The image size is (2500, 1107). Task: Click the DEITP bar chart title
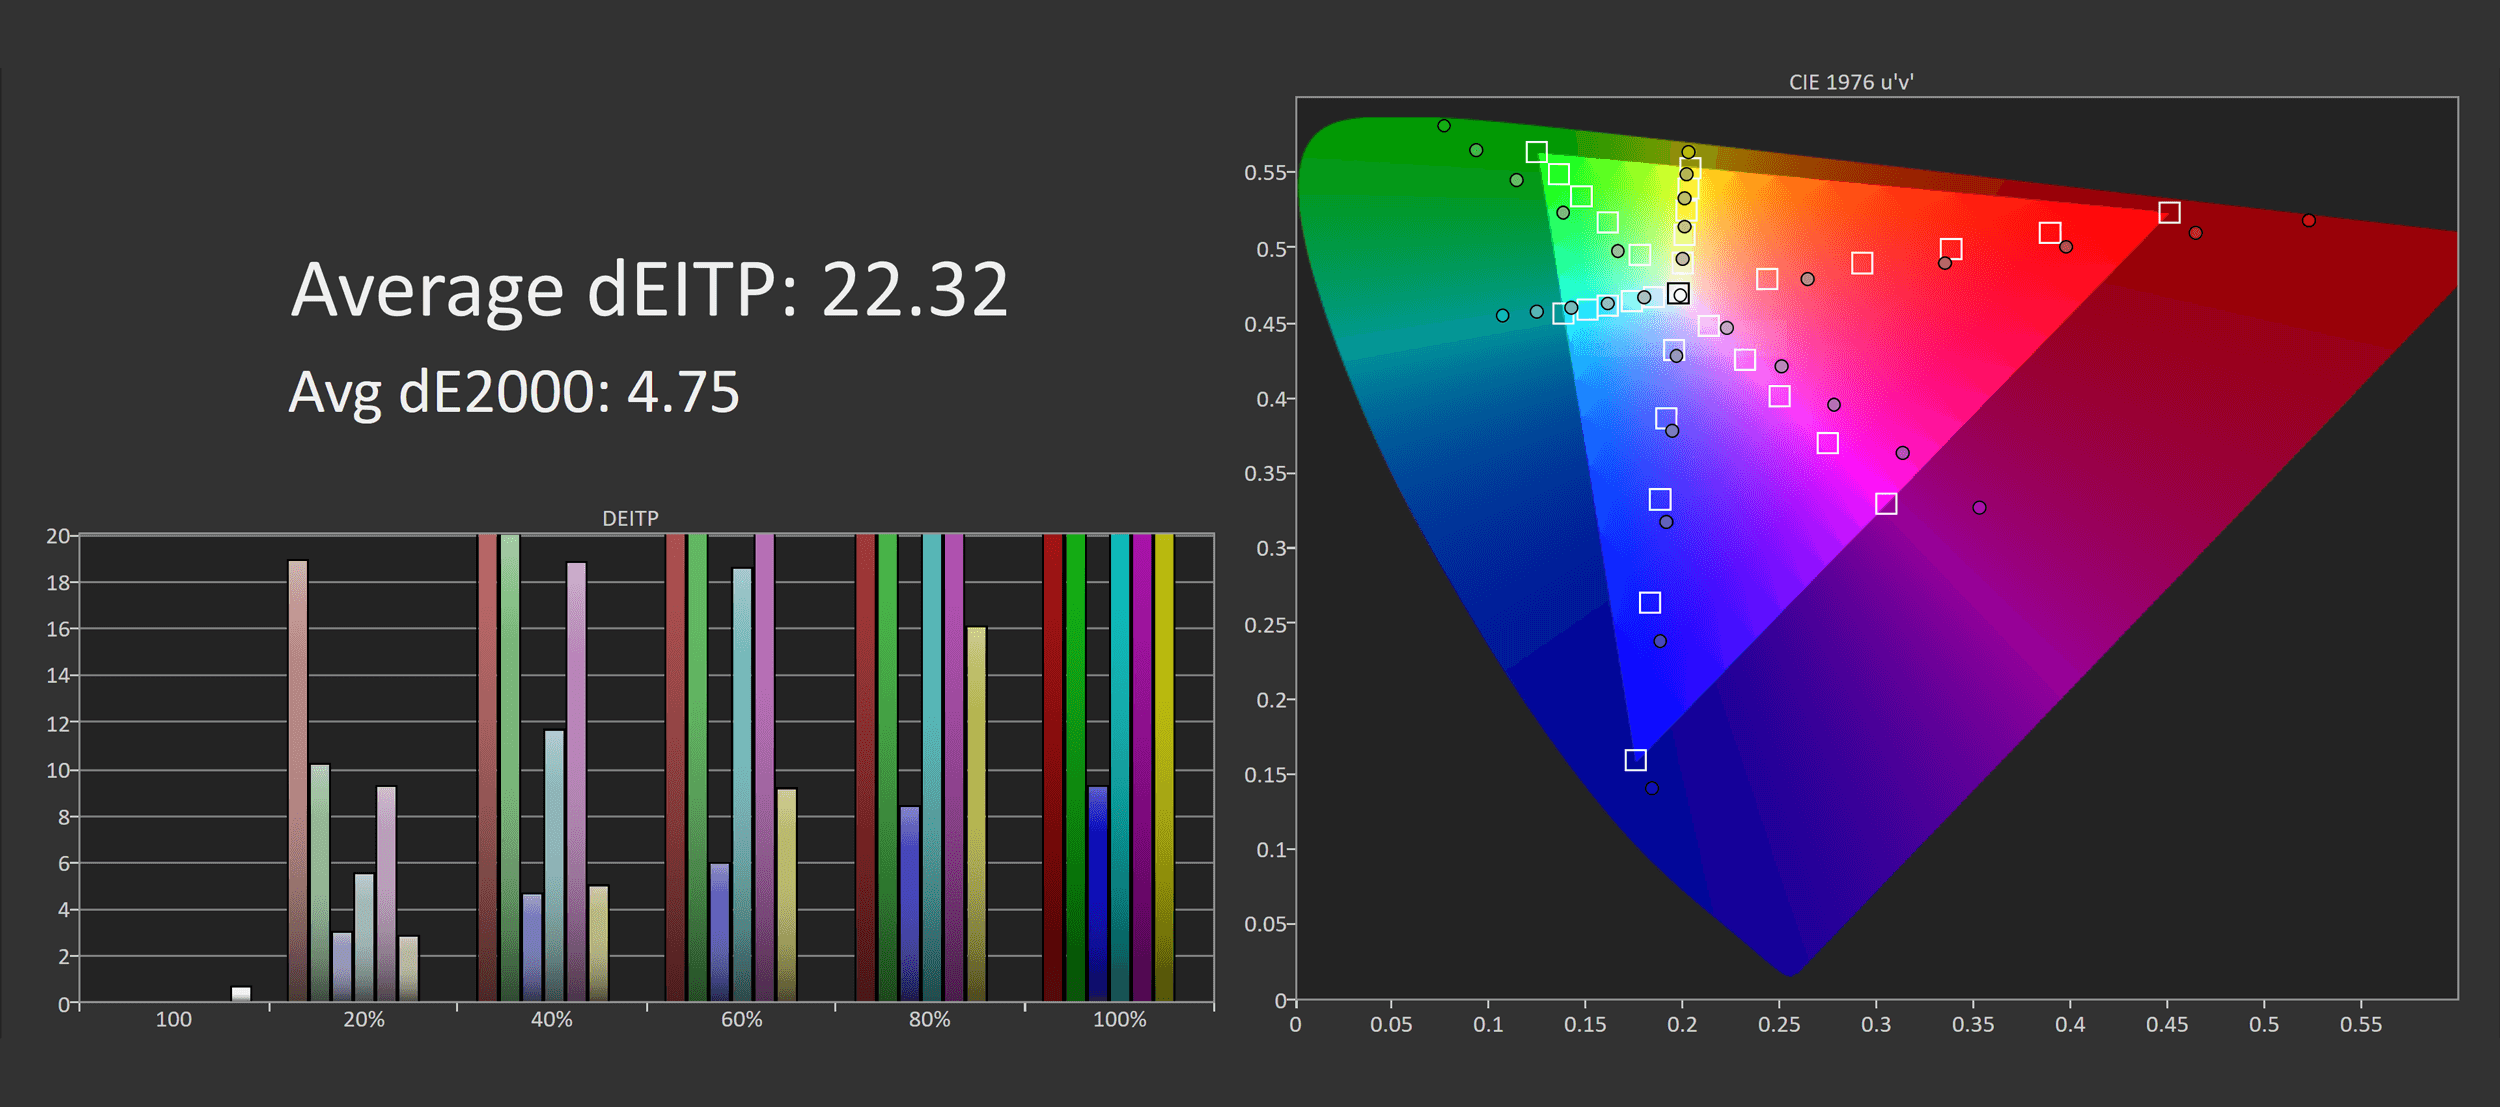[630, 518]
